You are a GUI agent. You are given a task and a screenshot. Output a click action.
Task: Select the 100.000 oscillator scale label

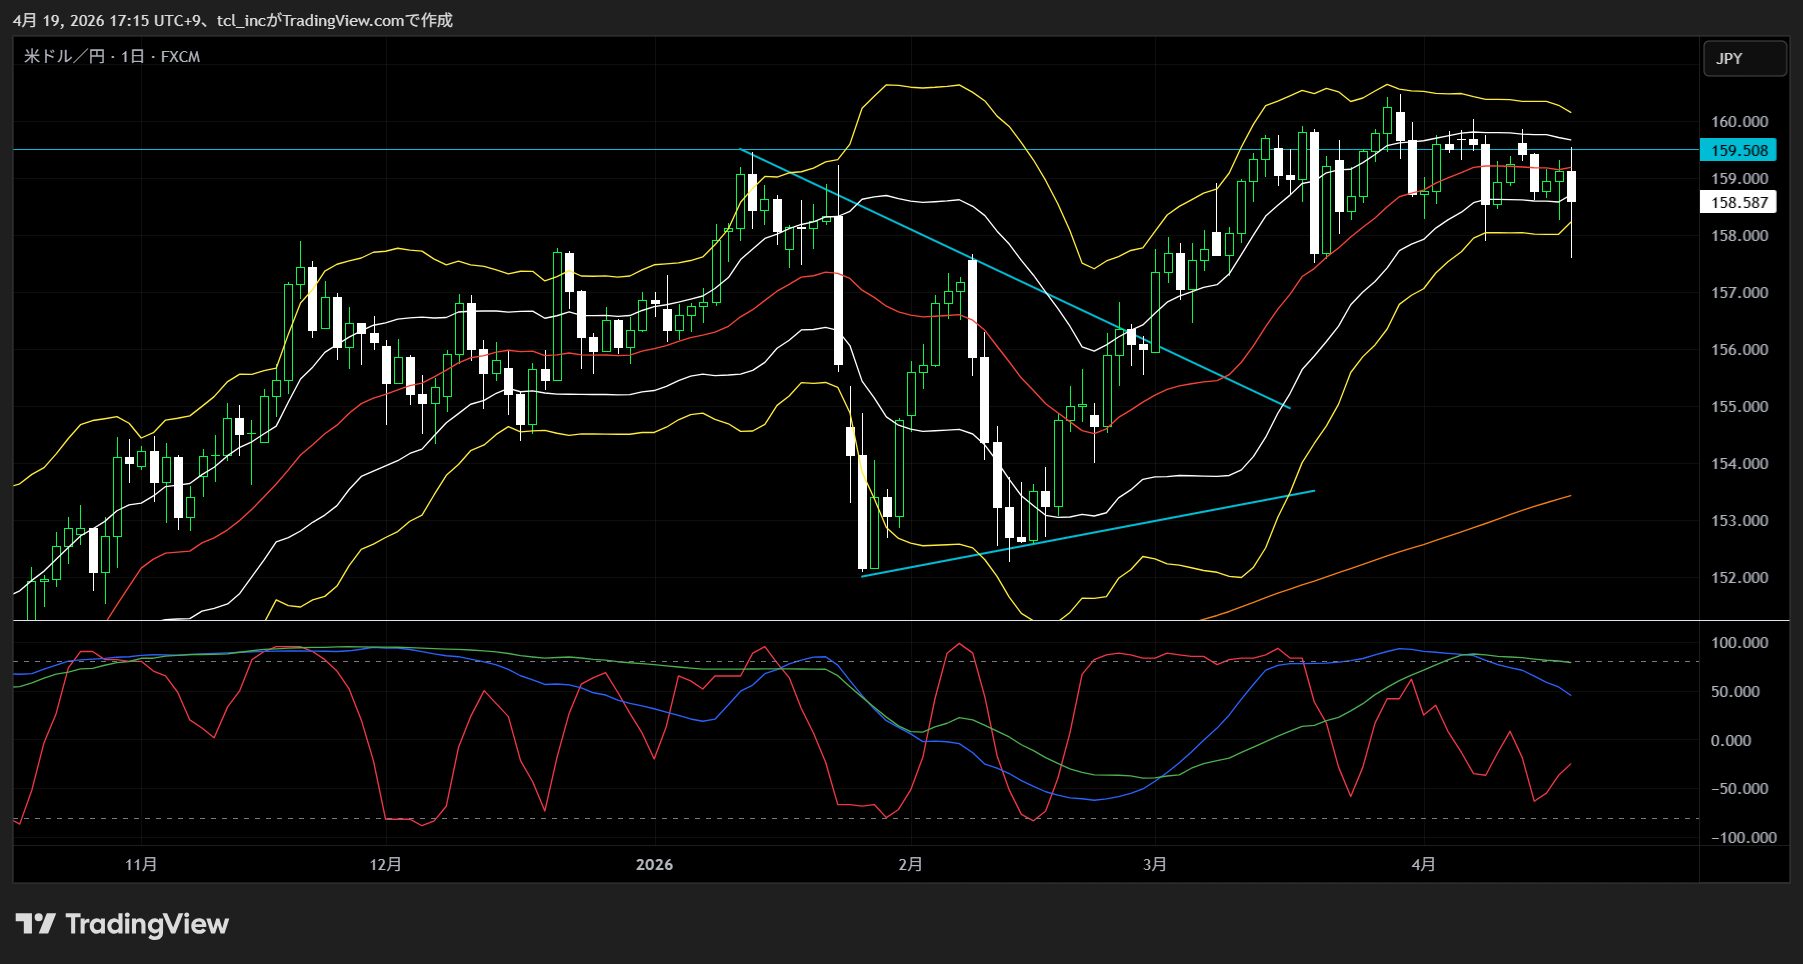(x=1739, y=643)
